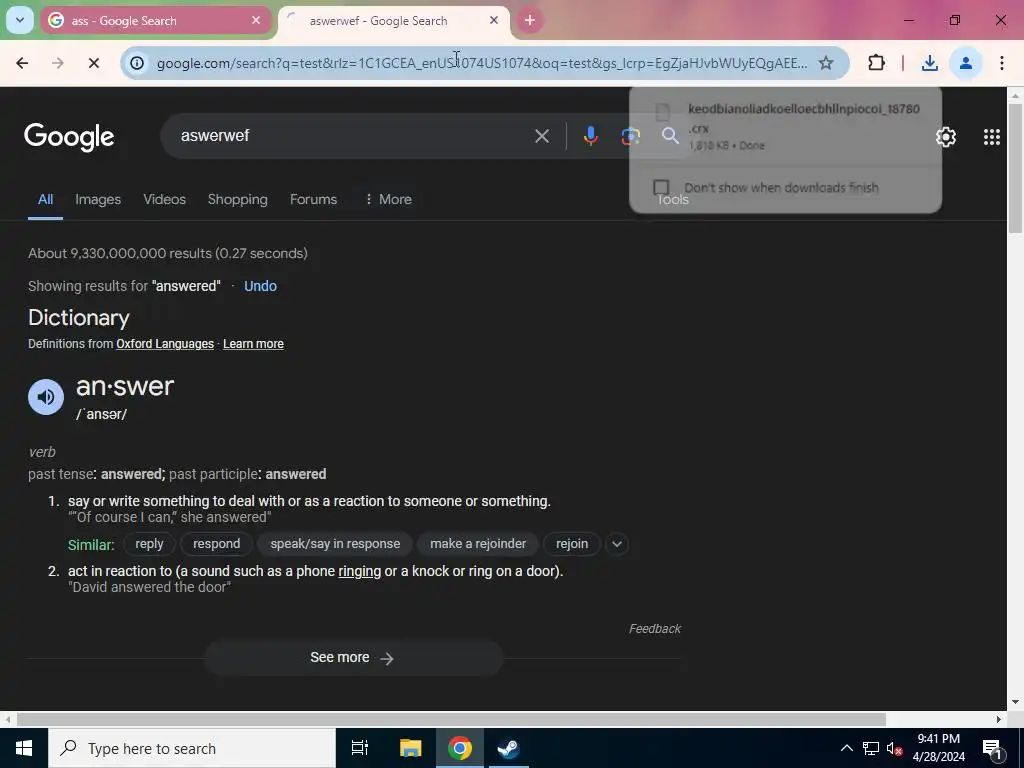This screenshot has height=768, width=1024.
Task: Click the address bar URL
Action: (x=482, y=63)
